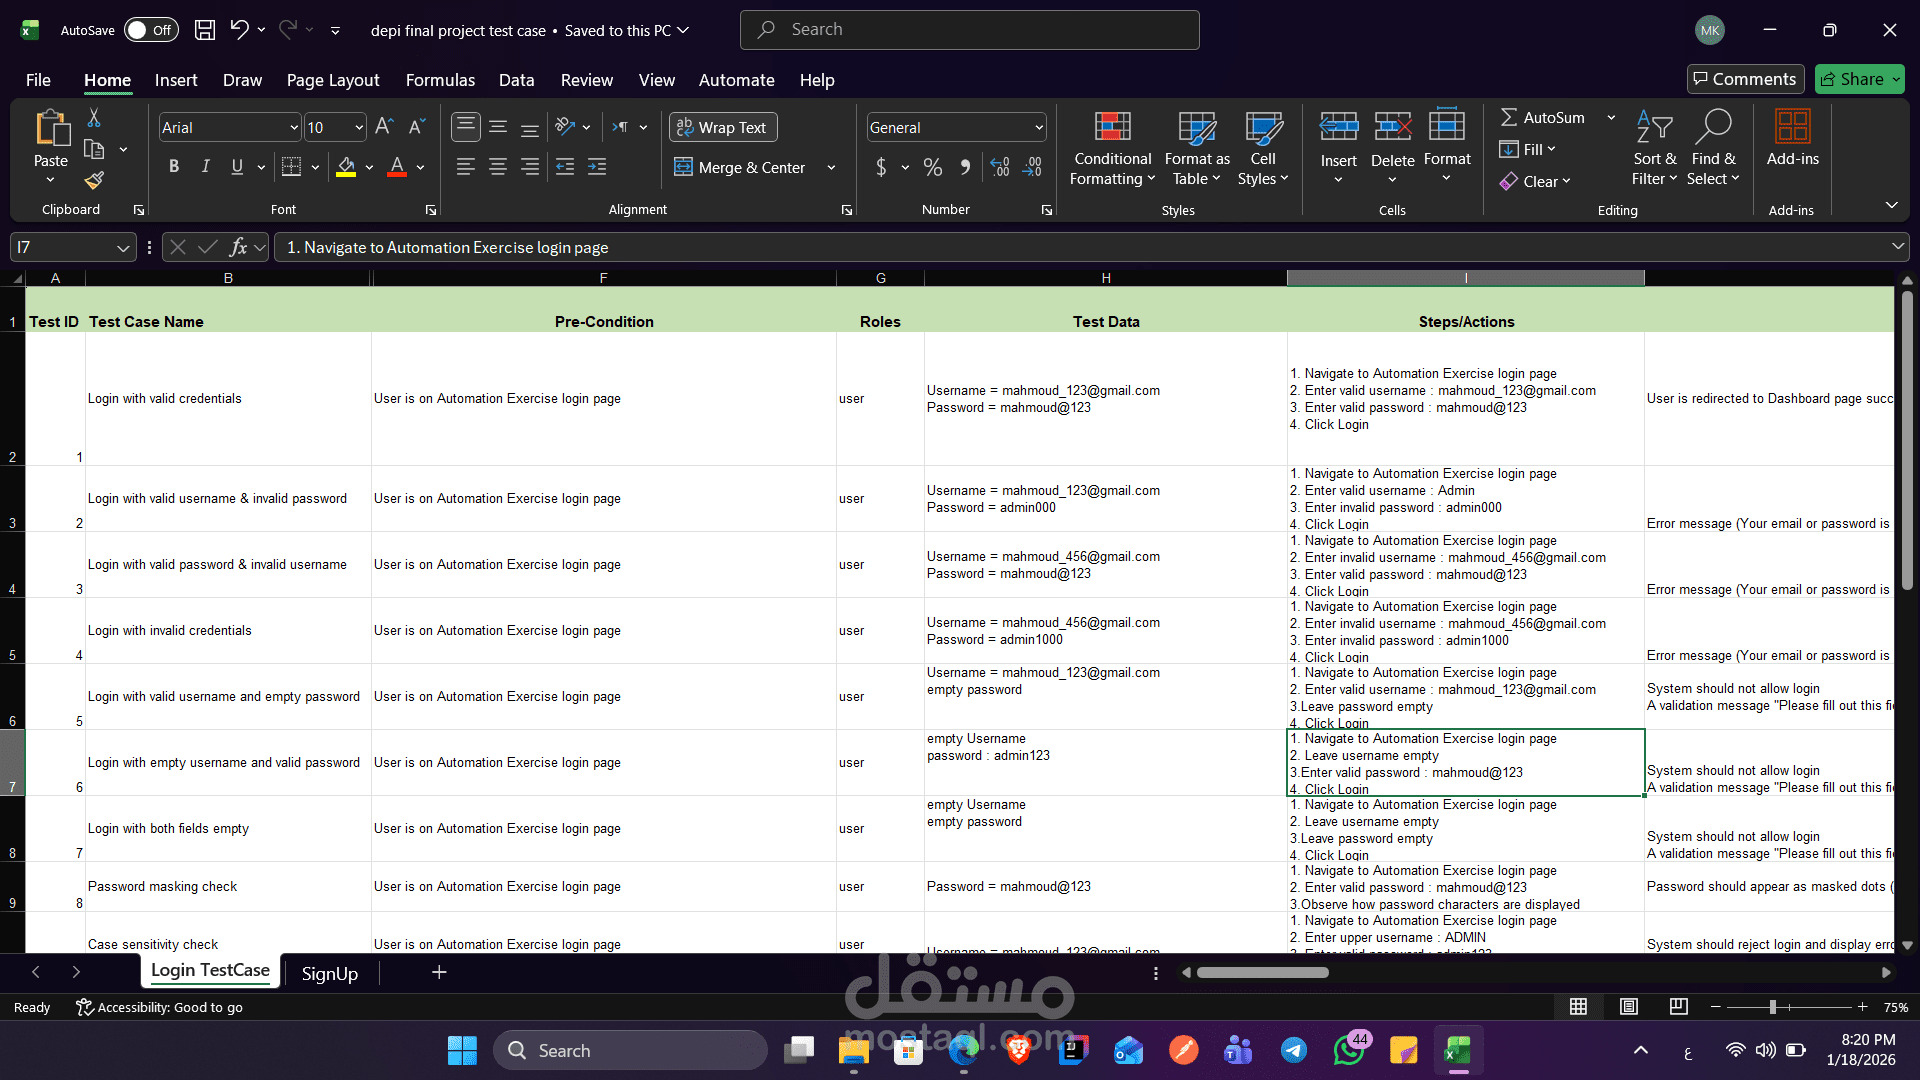This screenshot has width=1920, height=1080.
Task: Open the font name Arial dropdown
Action: pyautogui.click(x=294, y=127)
